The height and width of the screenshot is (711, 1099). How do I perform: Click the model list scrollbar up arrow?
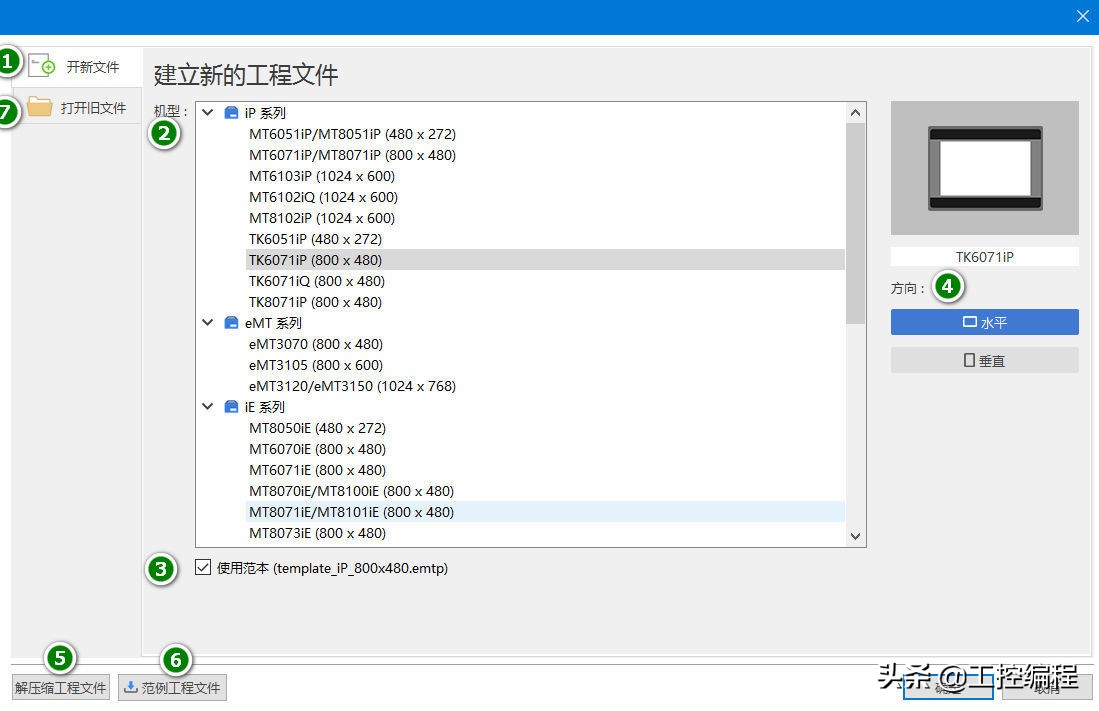[x=855, y=113]
